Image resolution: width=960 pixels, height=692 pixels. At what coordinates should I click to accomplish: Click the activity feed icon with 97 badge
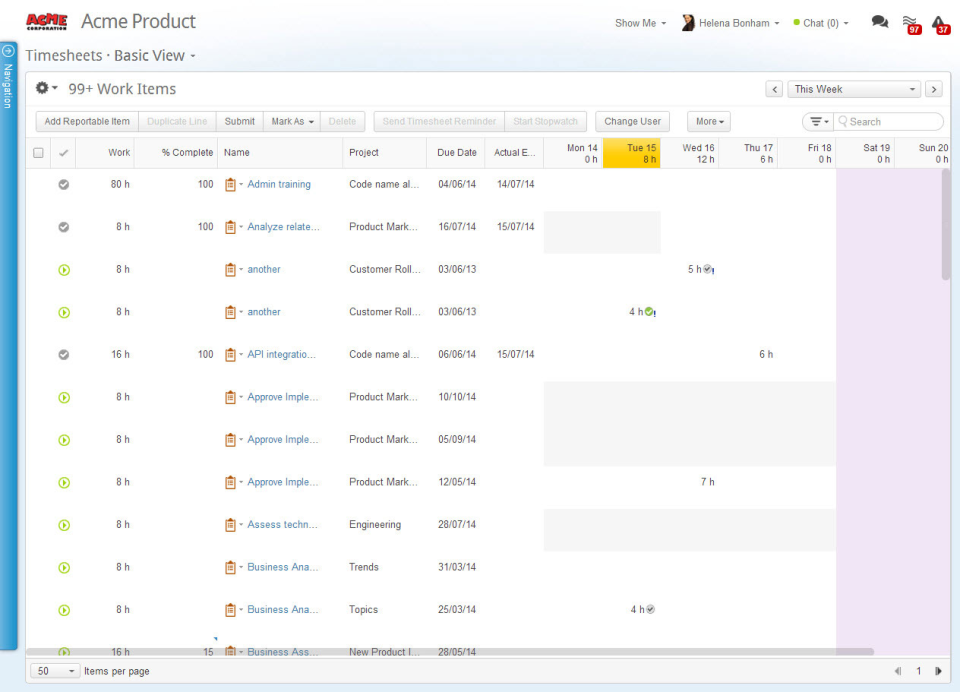click(909, 22)
